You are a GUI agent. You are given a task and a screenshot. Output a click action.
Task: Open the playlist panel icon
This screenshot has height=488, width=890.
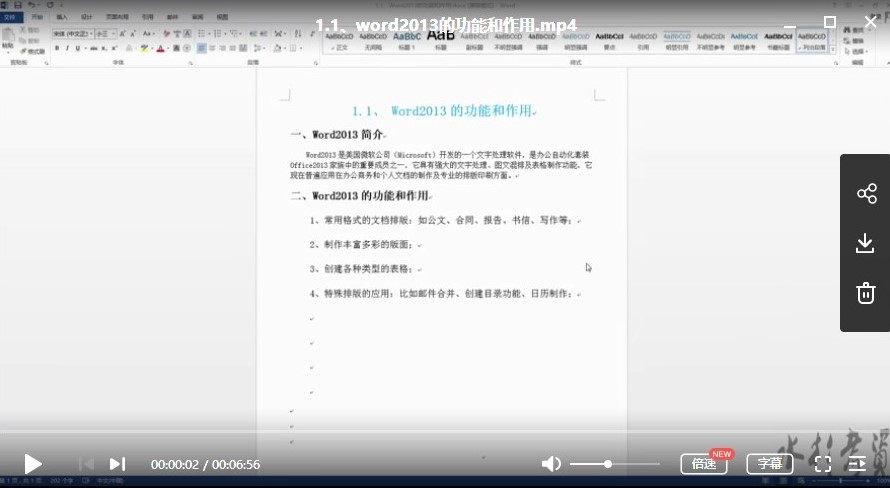coord(857,464)
